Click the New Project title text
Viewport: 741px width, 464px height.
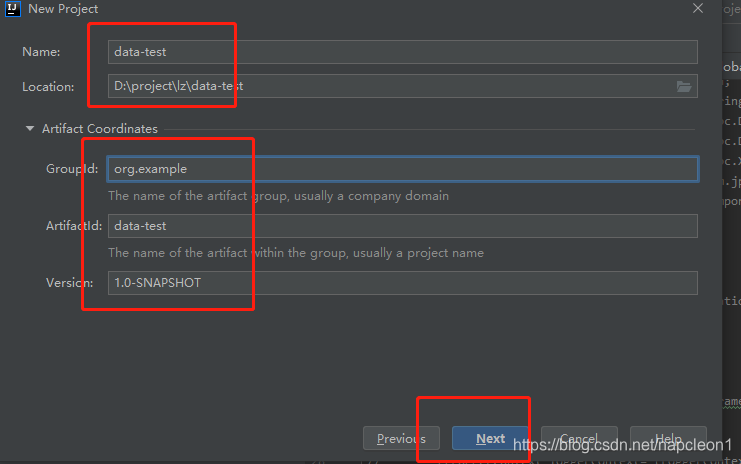click(x=63, y=9)
